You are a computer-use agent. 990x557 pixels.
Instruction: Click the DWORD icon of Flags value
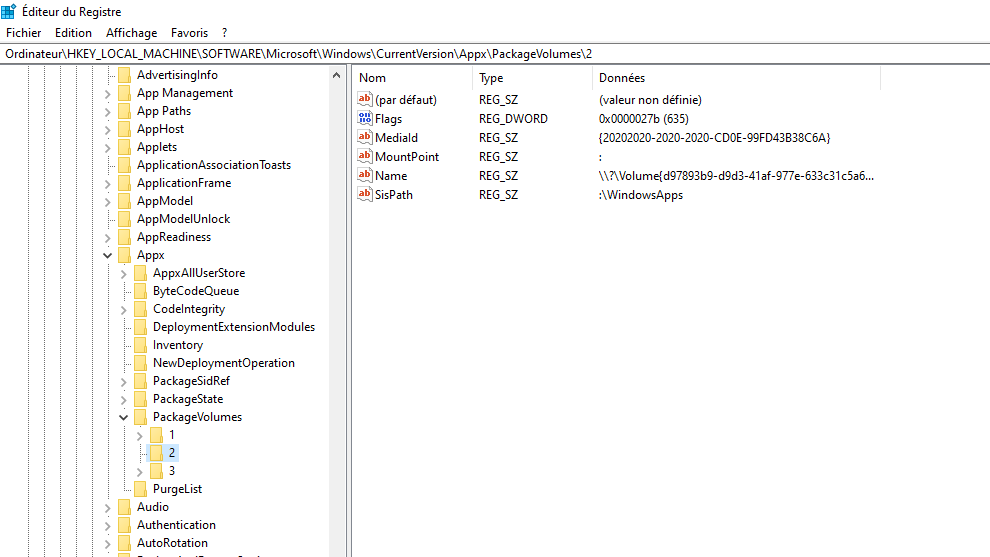point(364,118)
